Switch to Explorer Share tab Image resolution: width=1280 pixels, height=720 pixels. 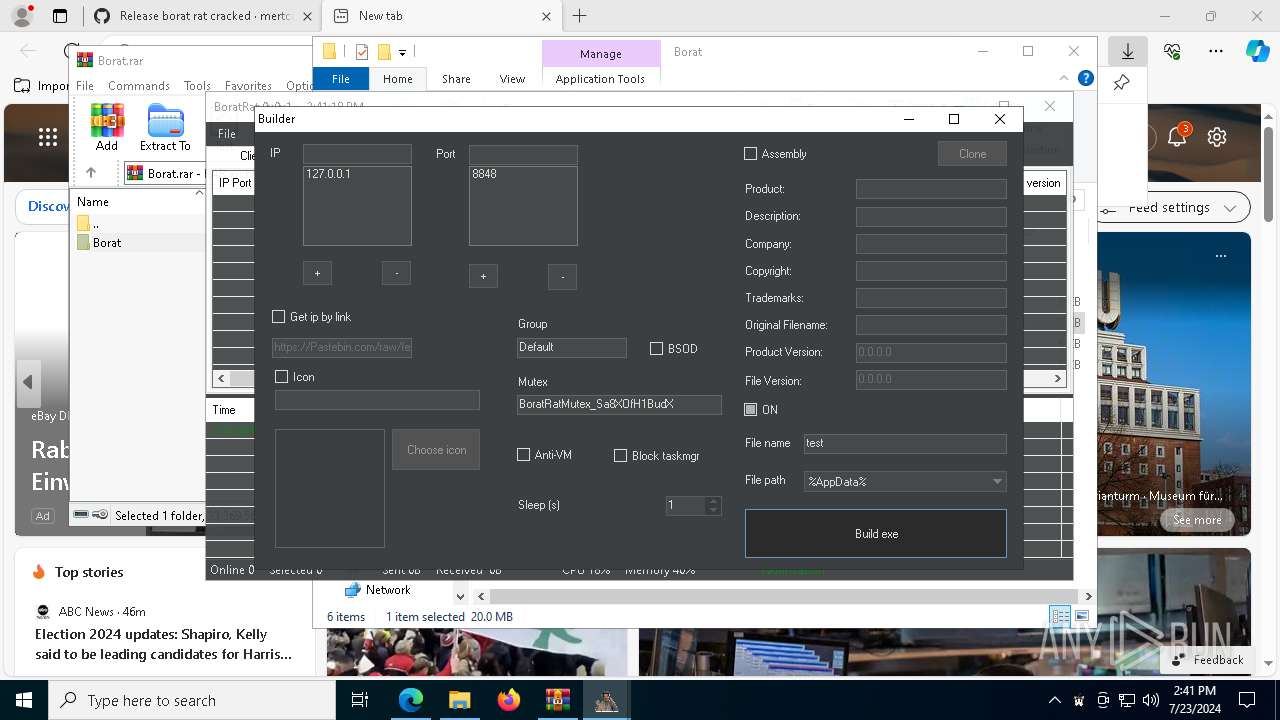[456, 79]
